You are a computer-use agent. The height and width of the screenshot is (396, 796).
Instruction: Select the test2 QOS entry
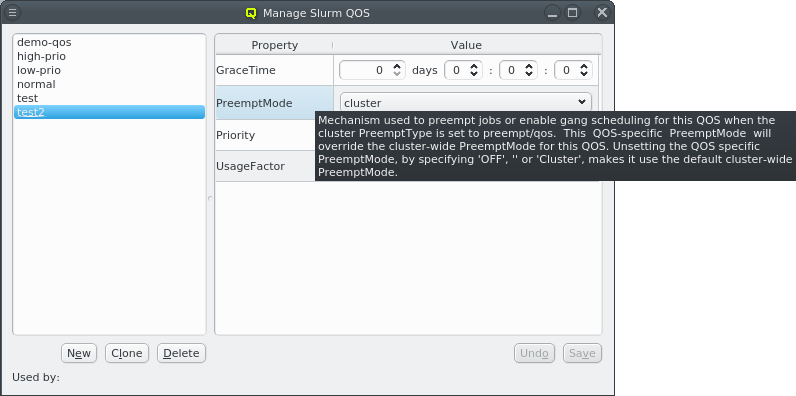[109, 112]
